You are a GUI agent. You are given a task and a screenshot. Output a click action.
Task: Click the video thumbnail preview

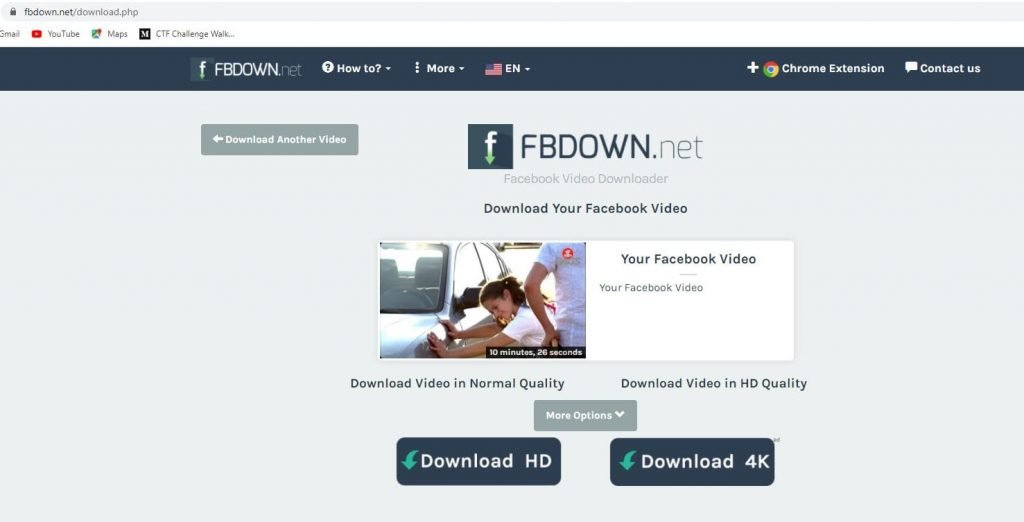(483, 300)
